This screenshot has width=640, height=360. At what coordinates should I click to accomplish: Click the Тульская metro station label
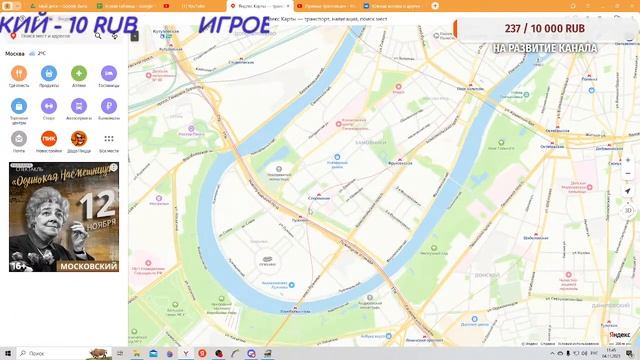pos(609,325)
